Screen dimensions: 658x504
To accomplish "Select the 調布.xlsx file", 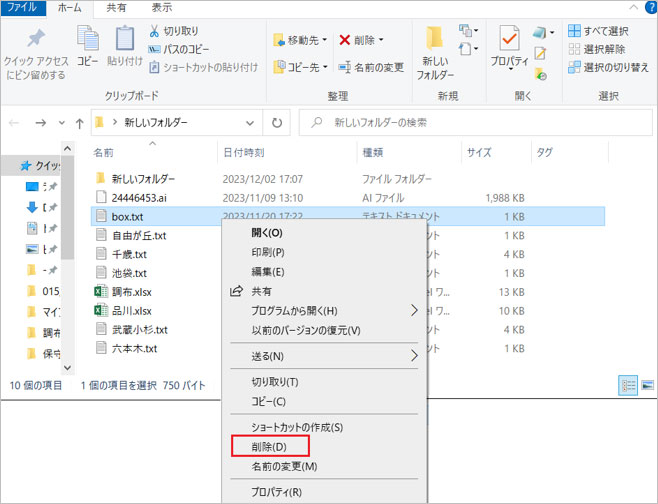I will (131, 292).
